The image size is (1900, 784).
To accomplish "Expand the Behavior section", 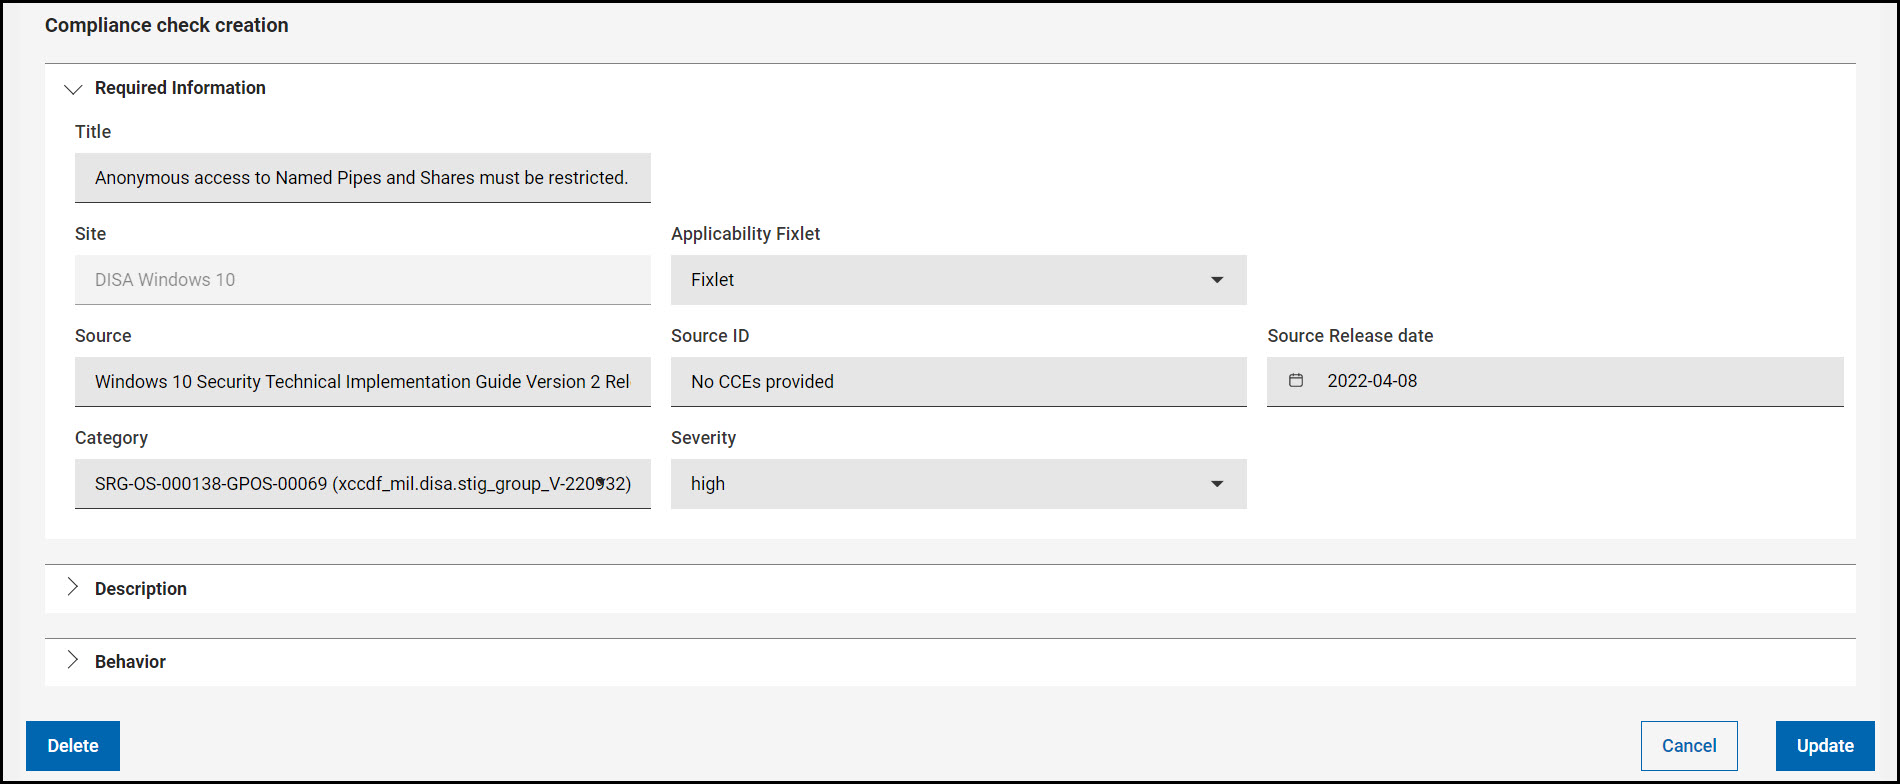I will point(73,661).
